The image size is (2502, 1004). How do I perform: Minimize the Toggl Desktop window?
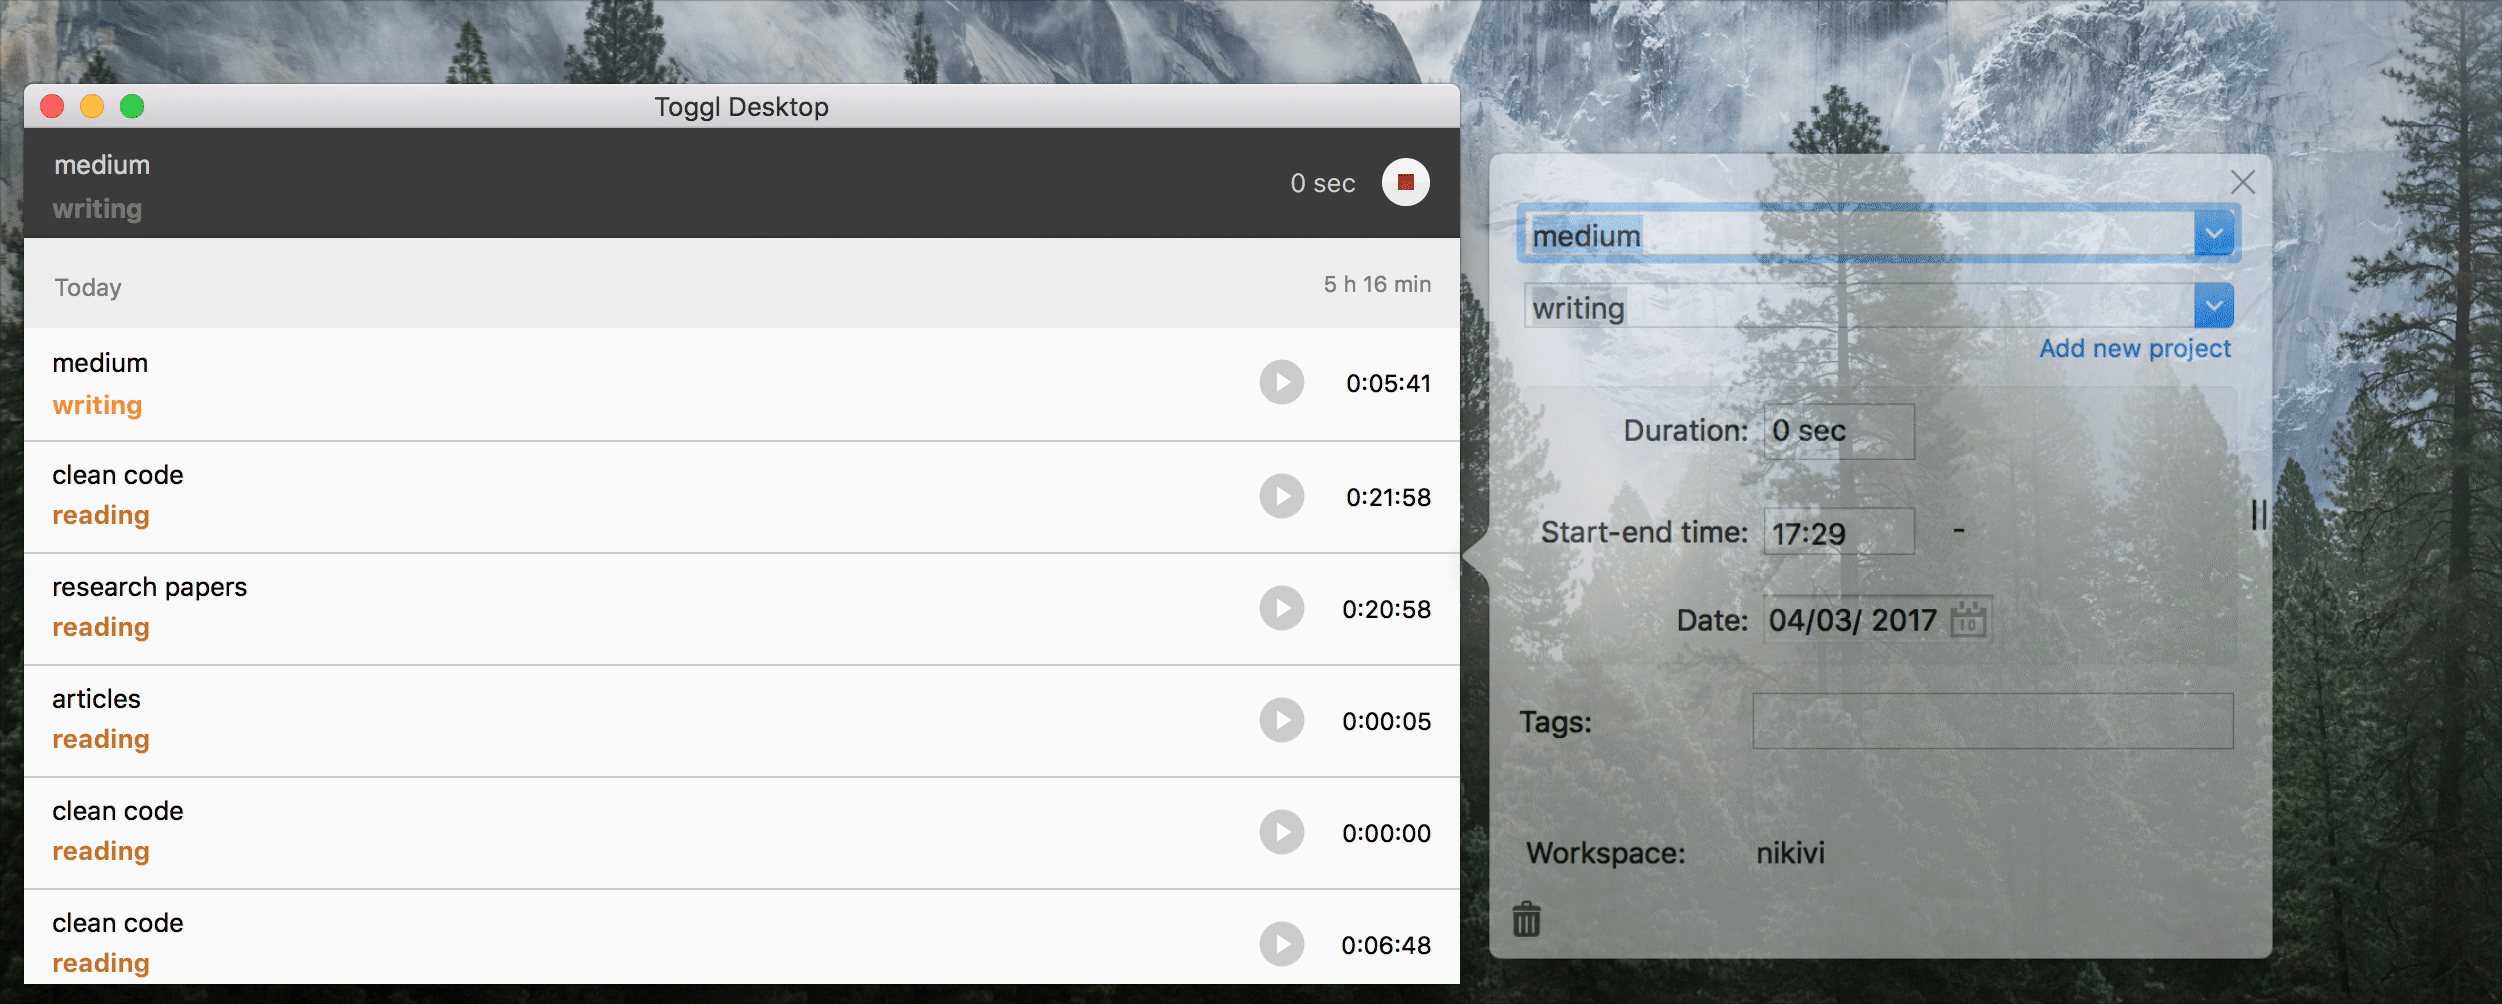[92, 106]
